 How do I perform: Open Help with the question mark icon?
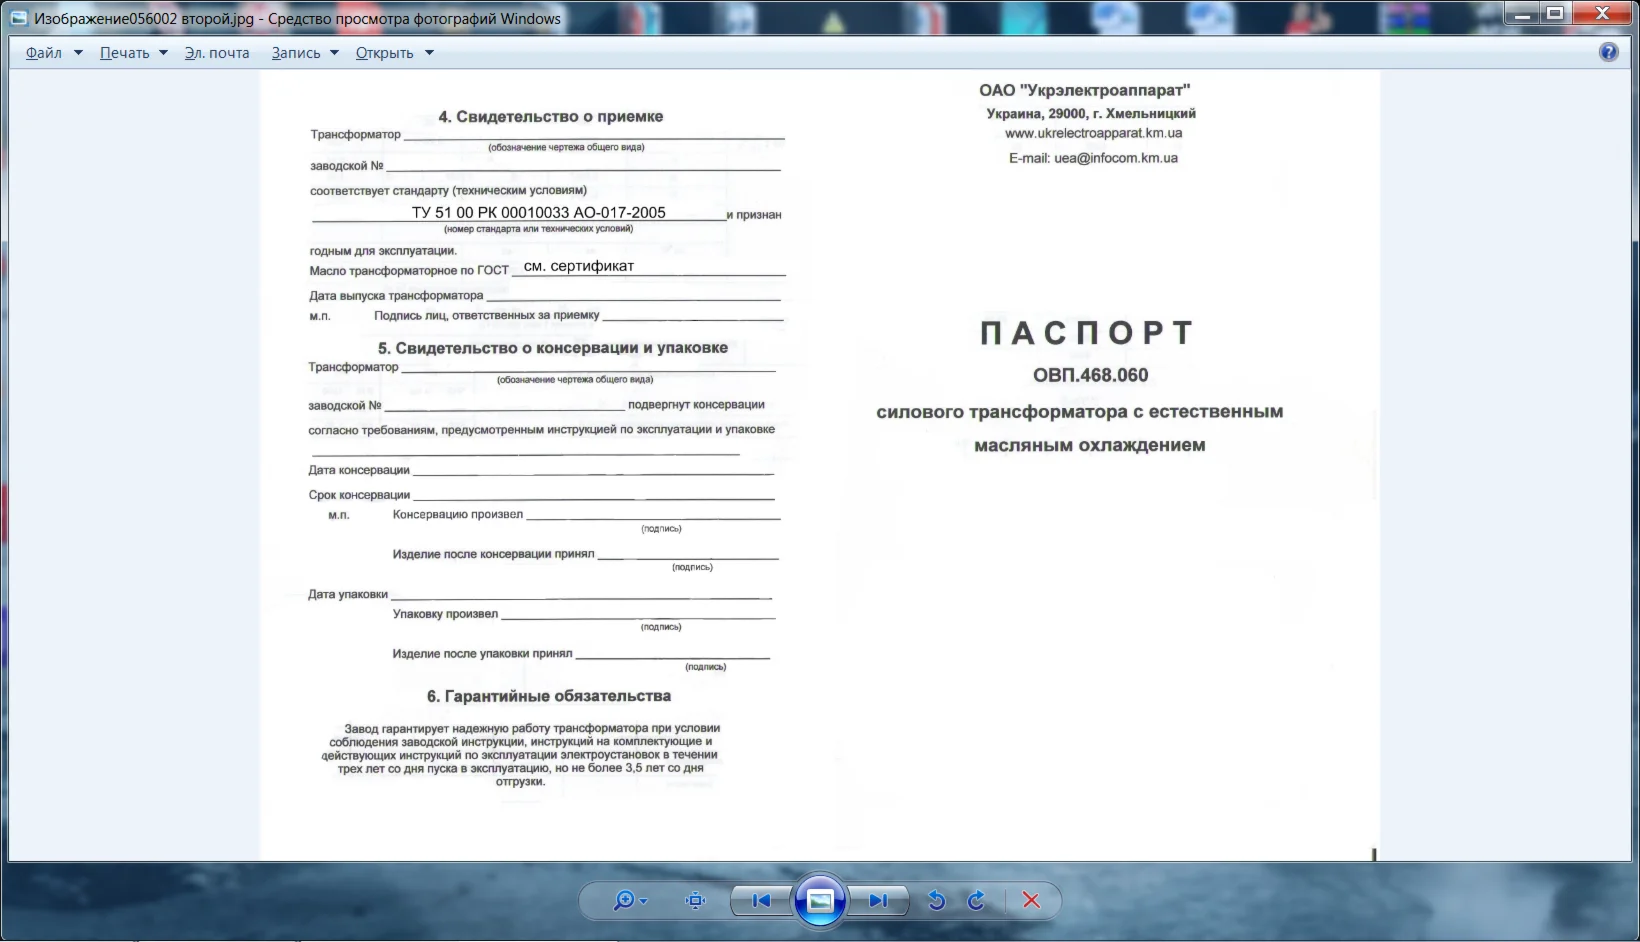click(x=1609, y=51)
